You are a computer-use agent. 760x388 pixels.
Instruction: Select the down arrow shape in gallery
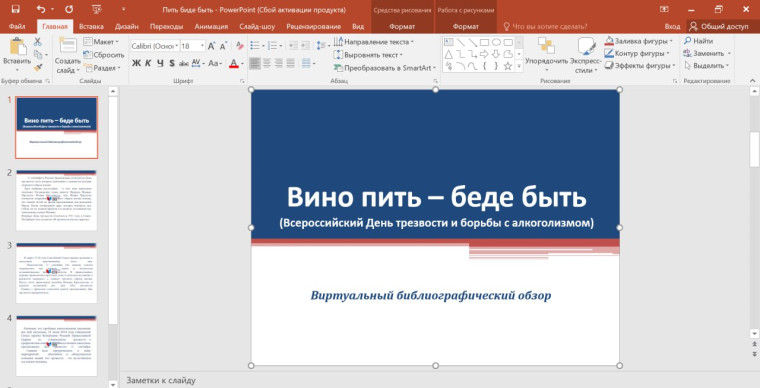coord(496,54)
